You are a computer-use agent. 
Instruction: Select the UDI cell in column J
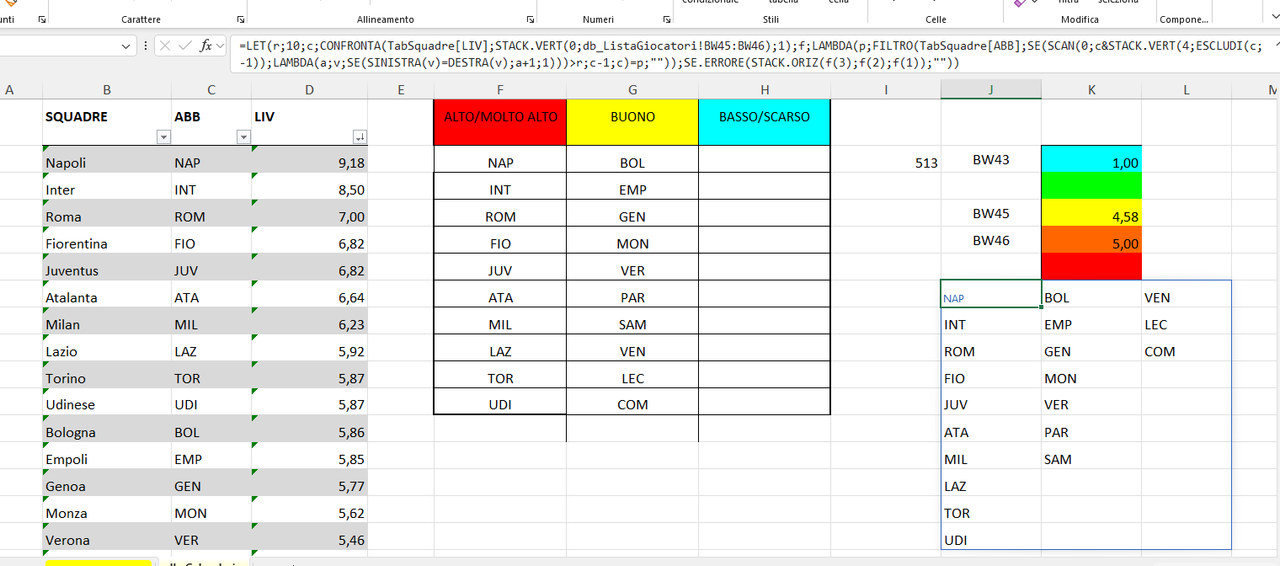tap(990, 537)
